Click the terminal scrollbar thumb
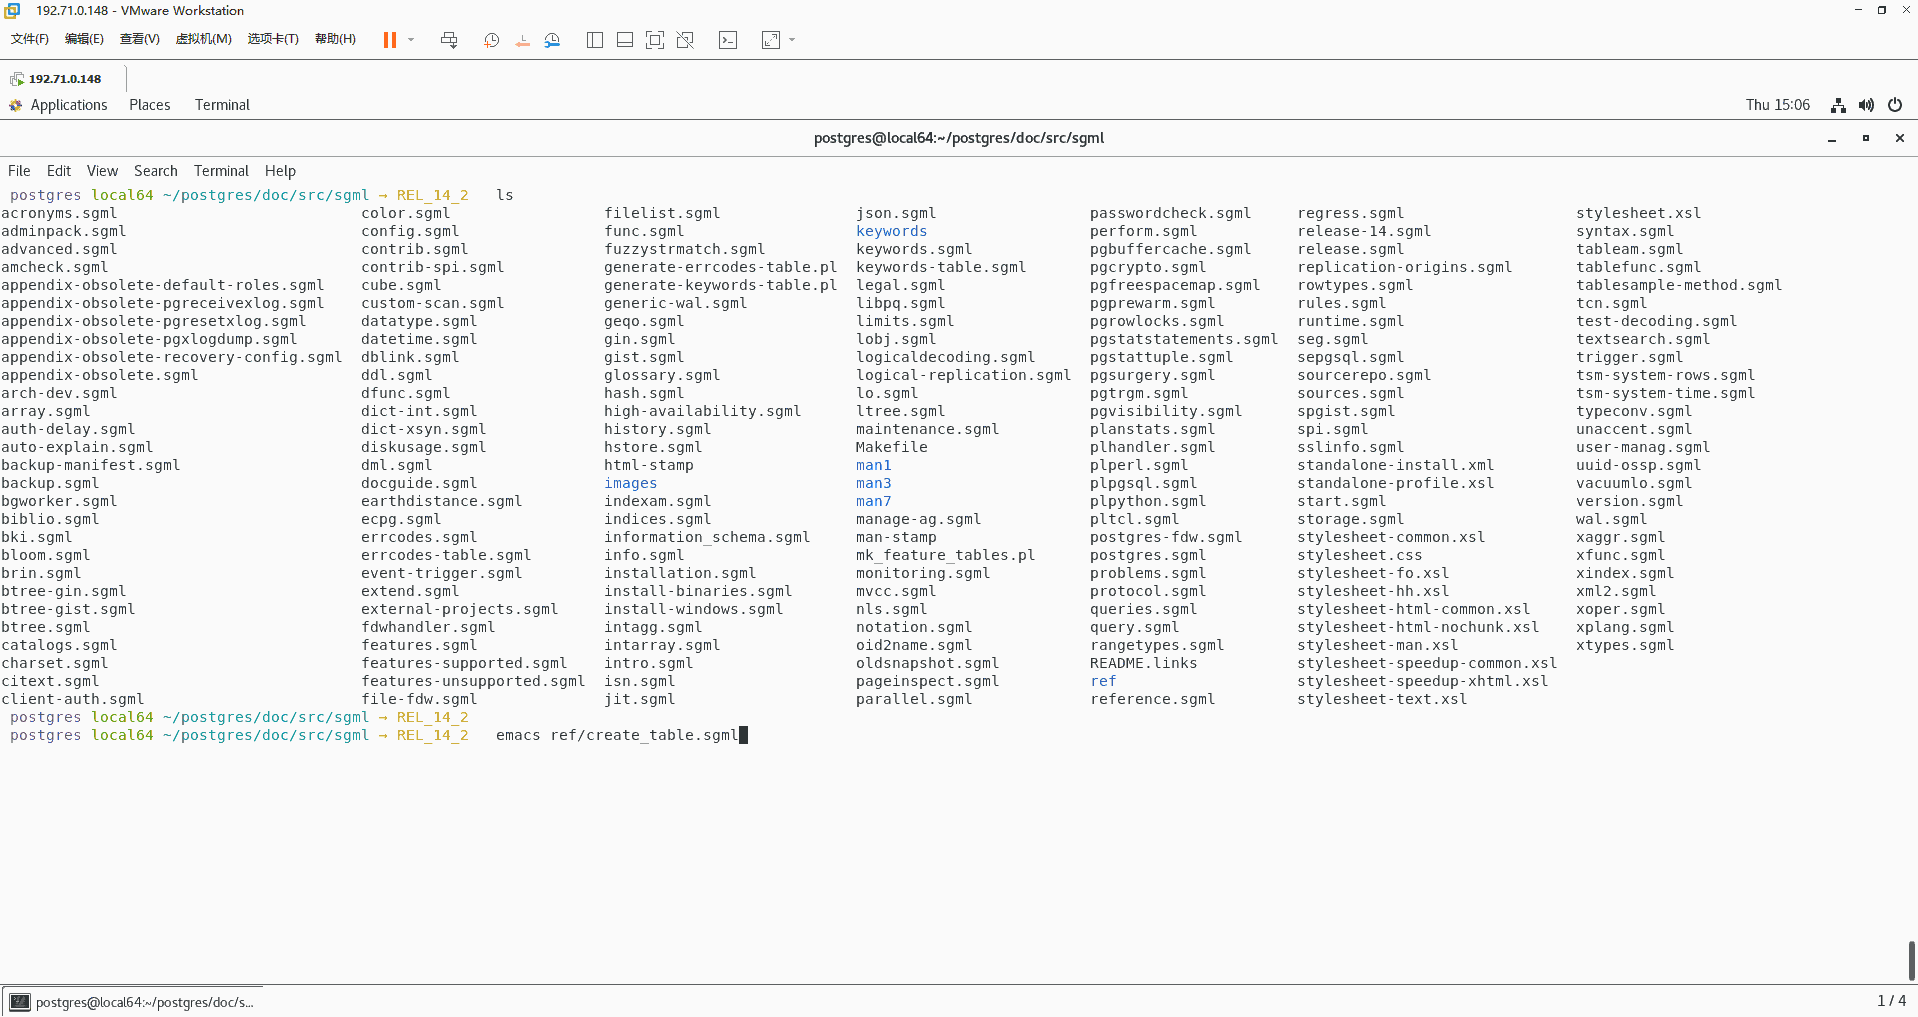This screenshot has width=1918, height=1017. coord(1911,960)
